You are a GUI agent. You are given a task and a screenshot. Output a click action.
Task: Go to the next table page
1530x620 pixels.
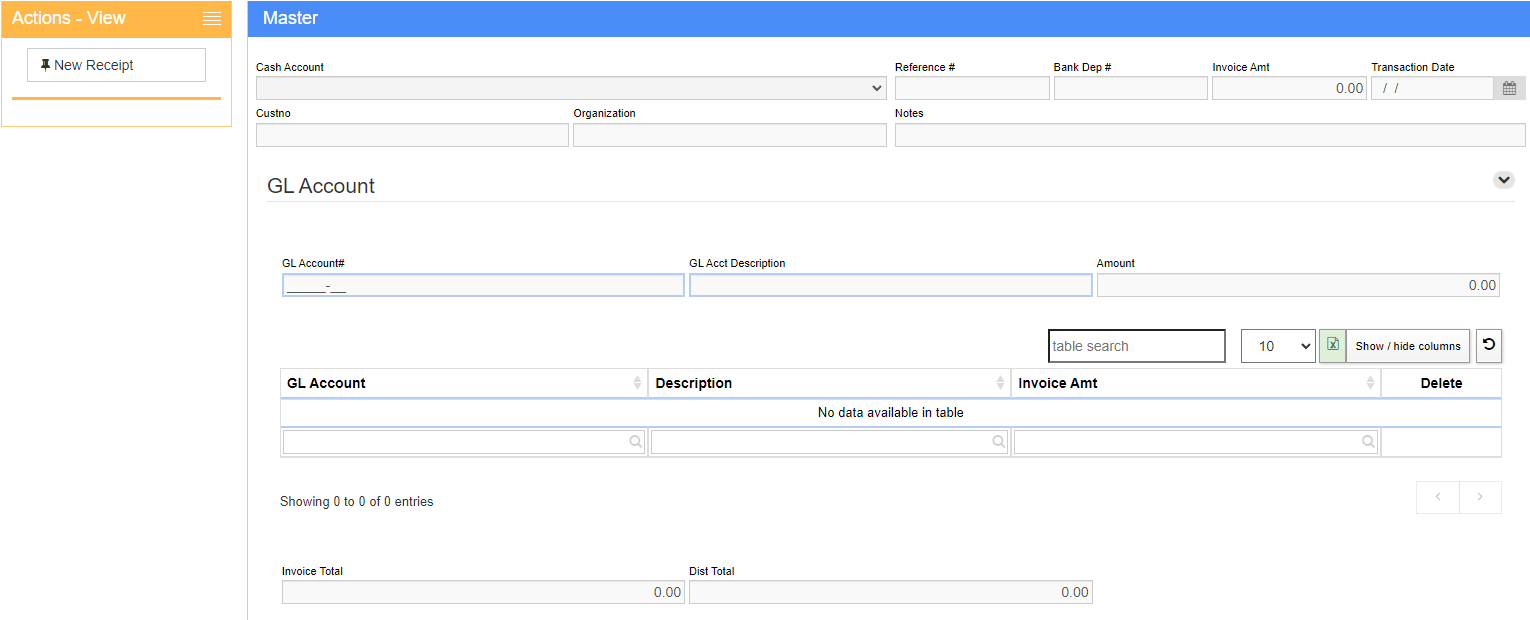pos(1481,497)
